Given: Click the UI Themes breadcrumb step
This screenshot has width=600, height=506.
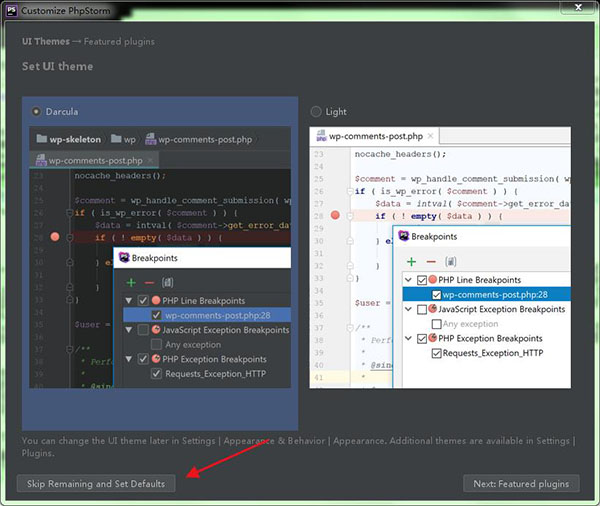Looking at the screenshot, I should pyautogui.click(x=46, y=41).
